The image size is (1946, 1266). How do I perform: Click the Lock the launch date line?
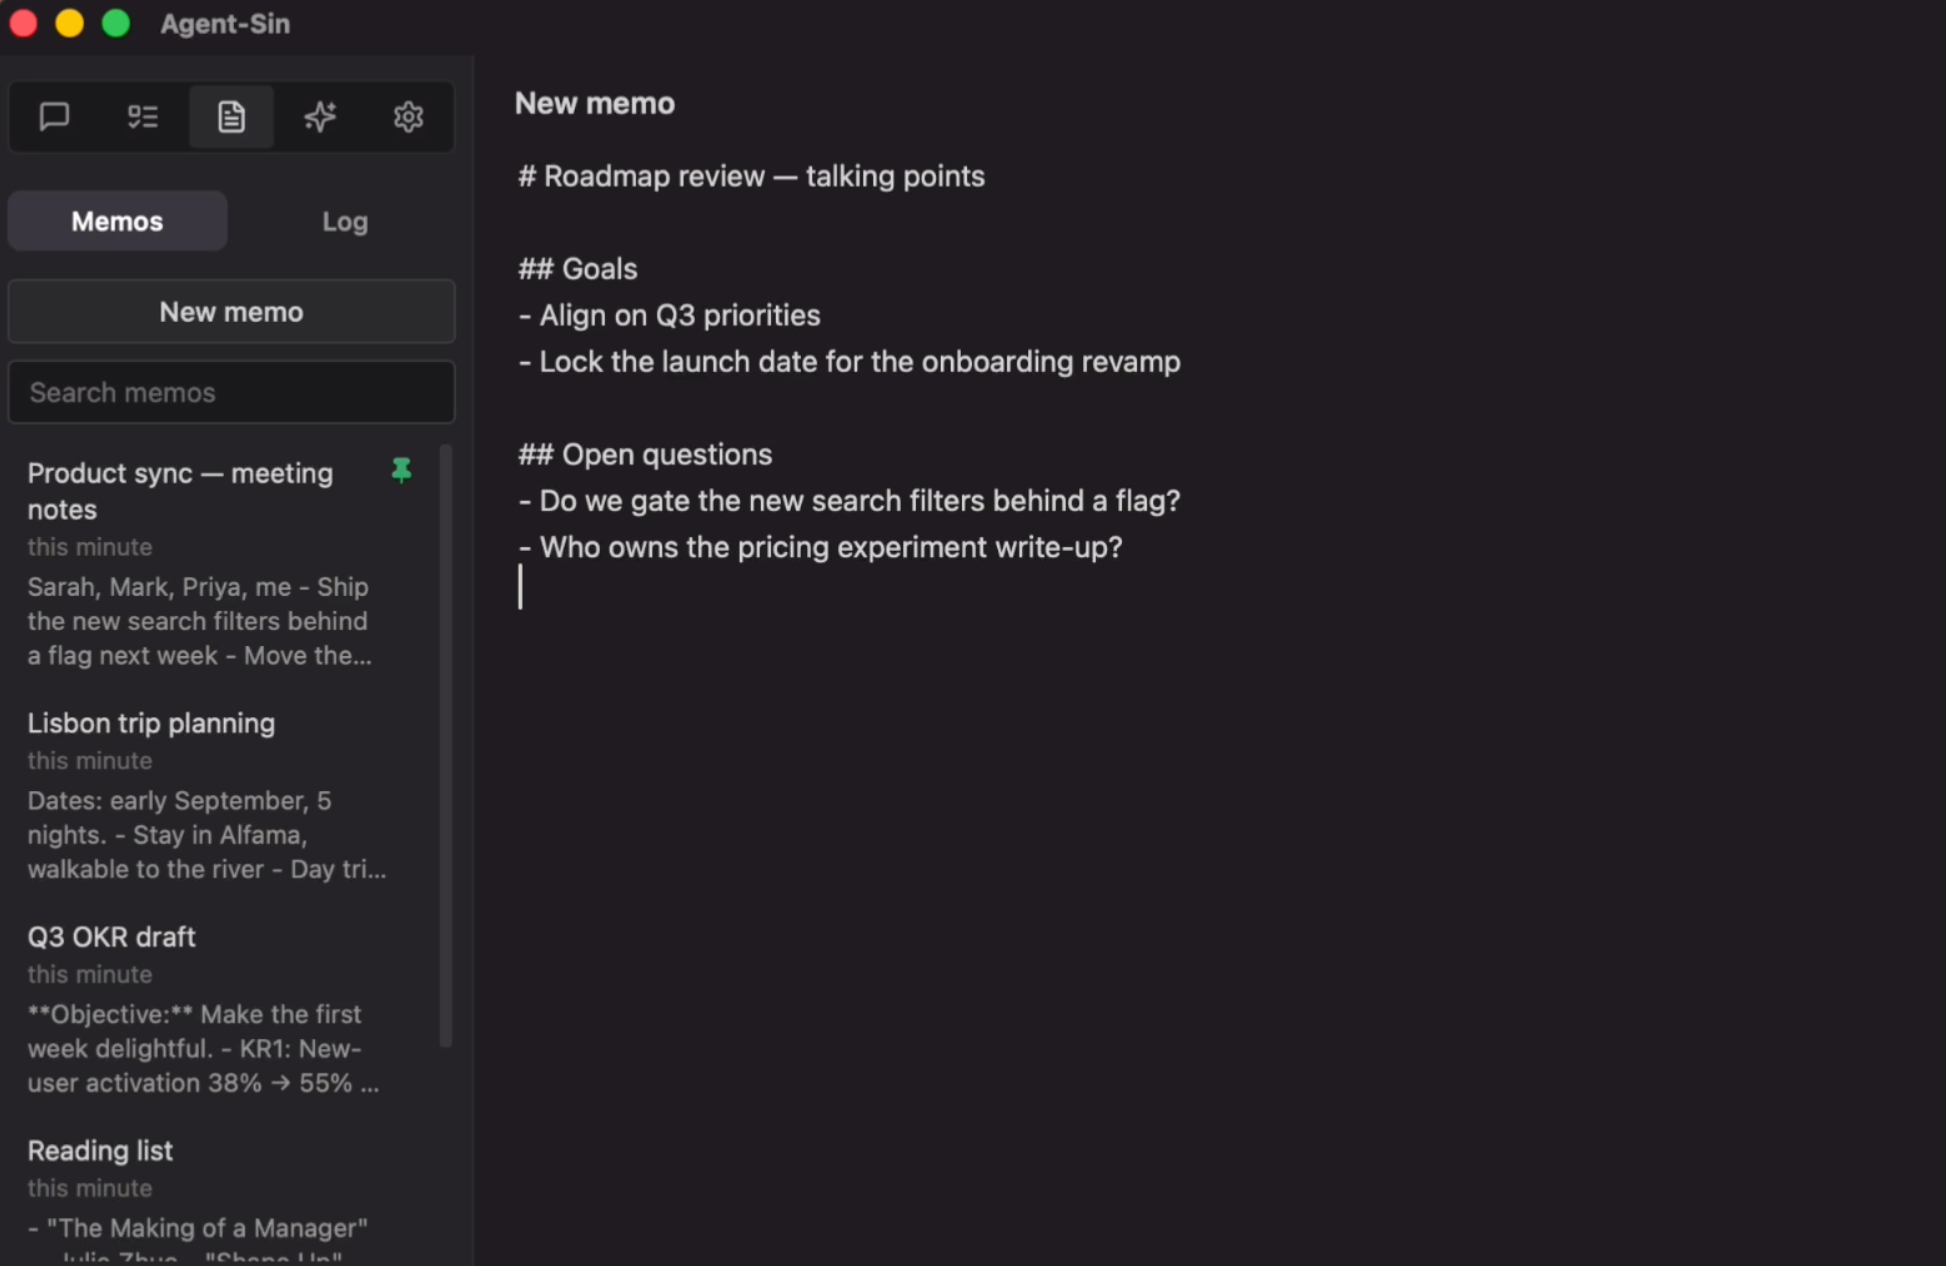coord(849,361)
